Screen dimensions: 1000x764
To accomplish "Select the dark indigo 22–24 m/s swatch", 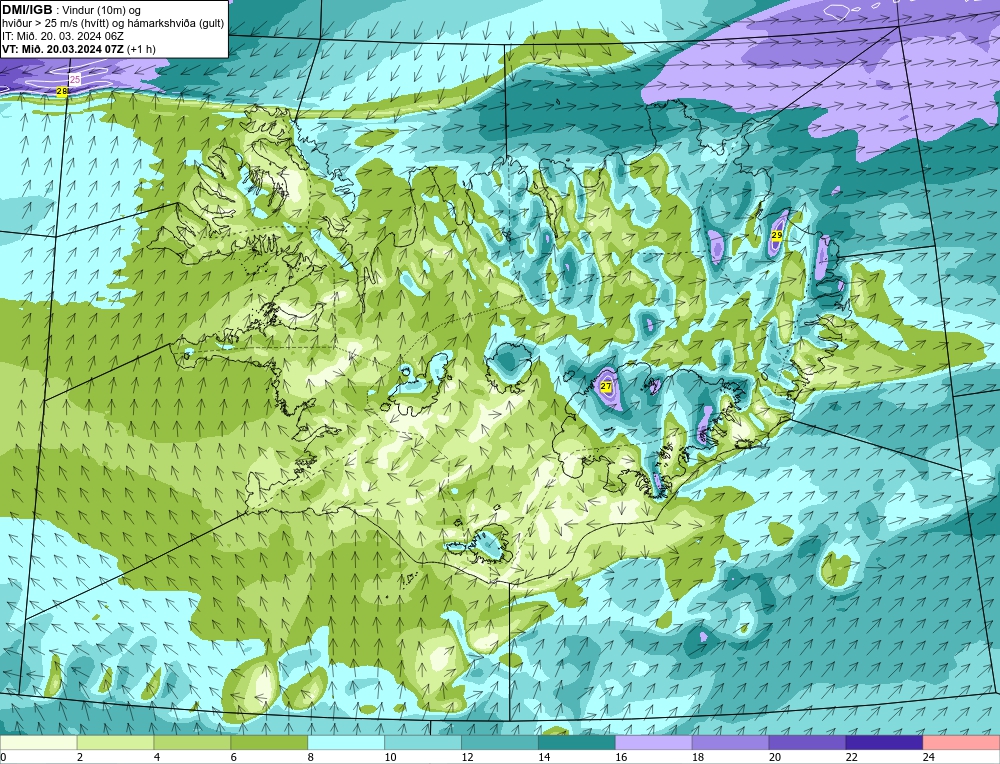I will tap(884, 743).
